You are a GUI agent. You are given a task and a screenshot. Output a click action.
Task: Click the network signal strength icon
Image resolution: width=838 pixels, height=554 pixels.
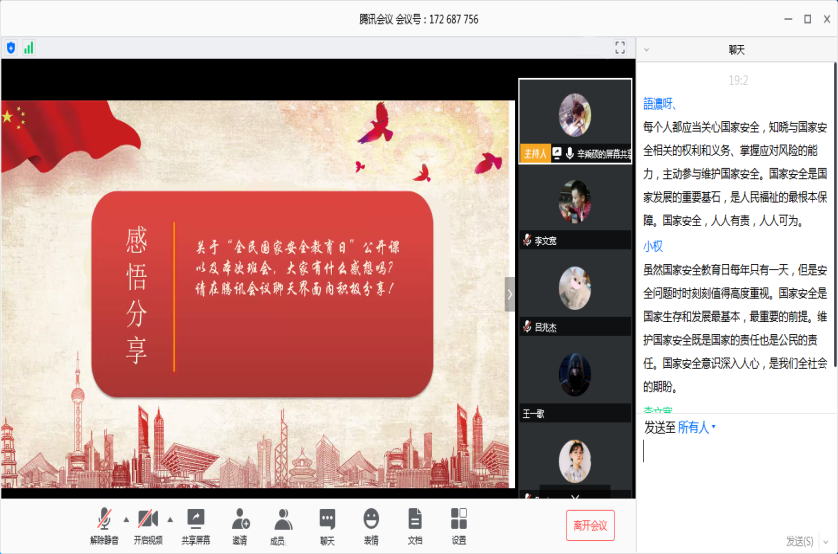29,47
